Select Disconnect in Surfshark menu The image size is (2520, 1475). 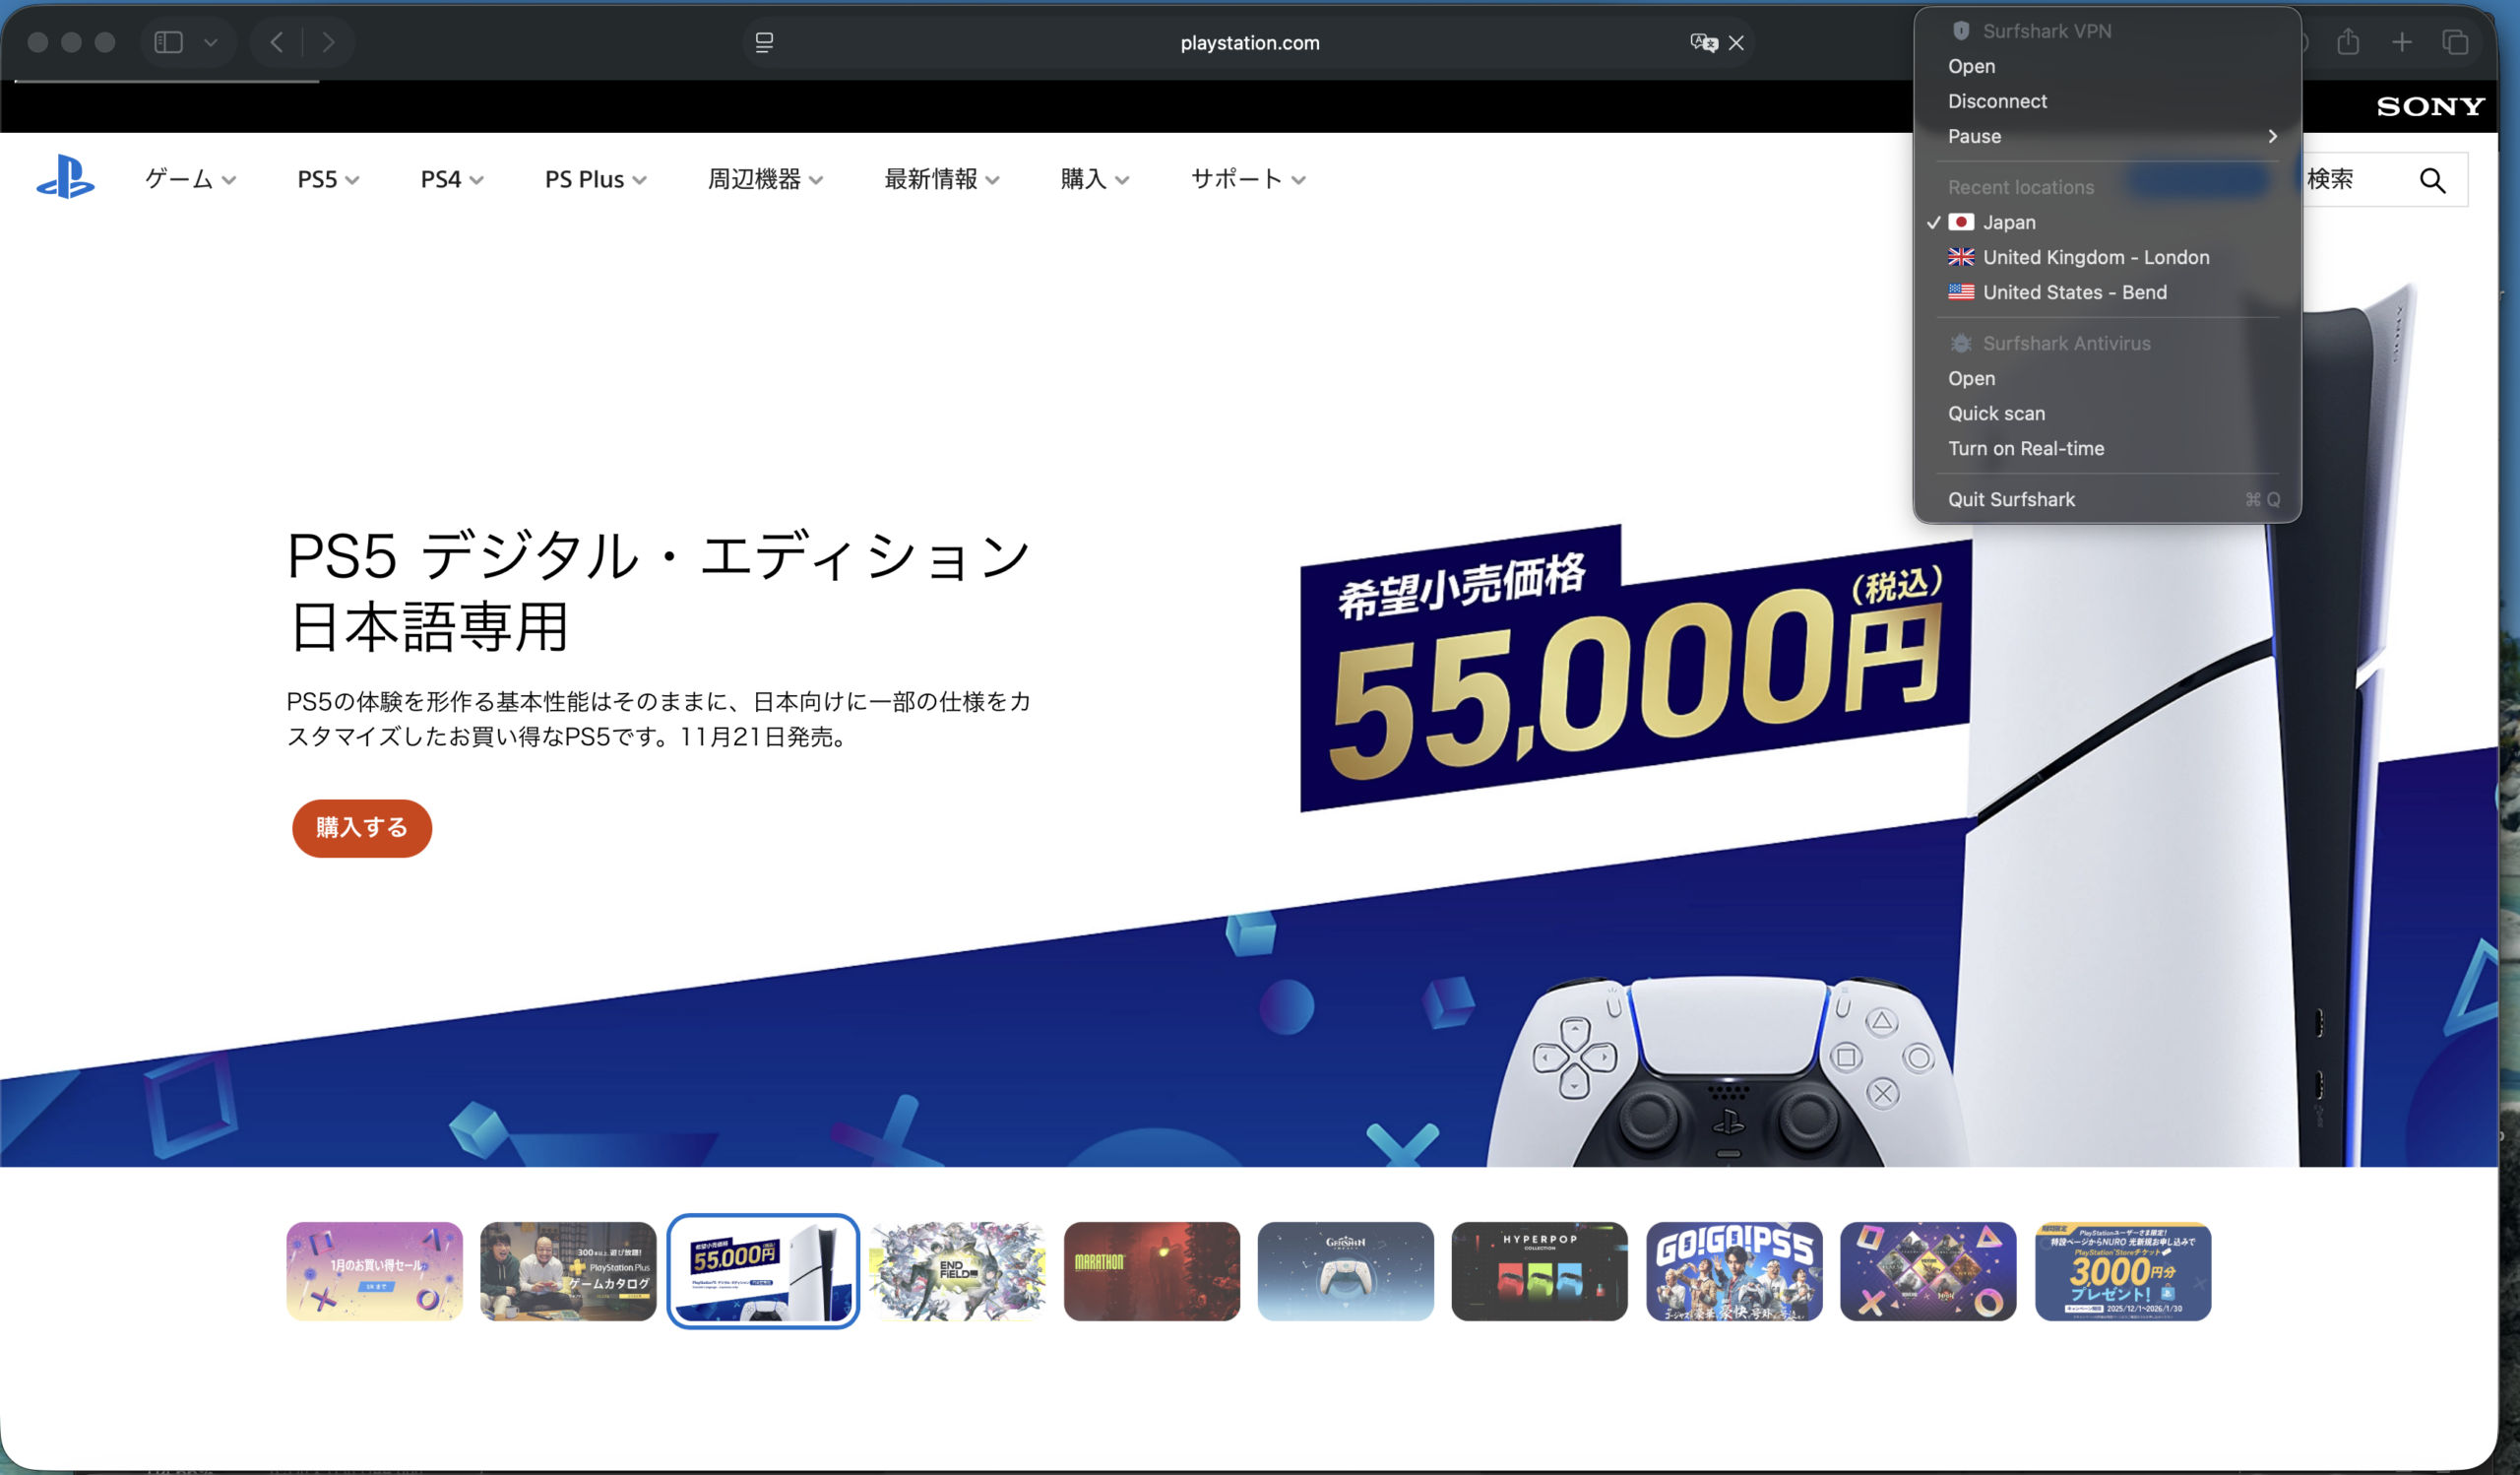coord(2107,101)
